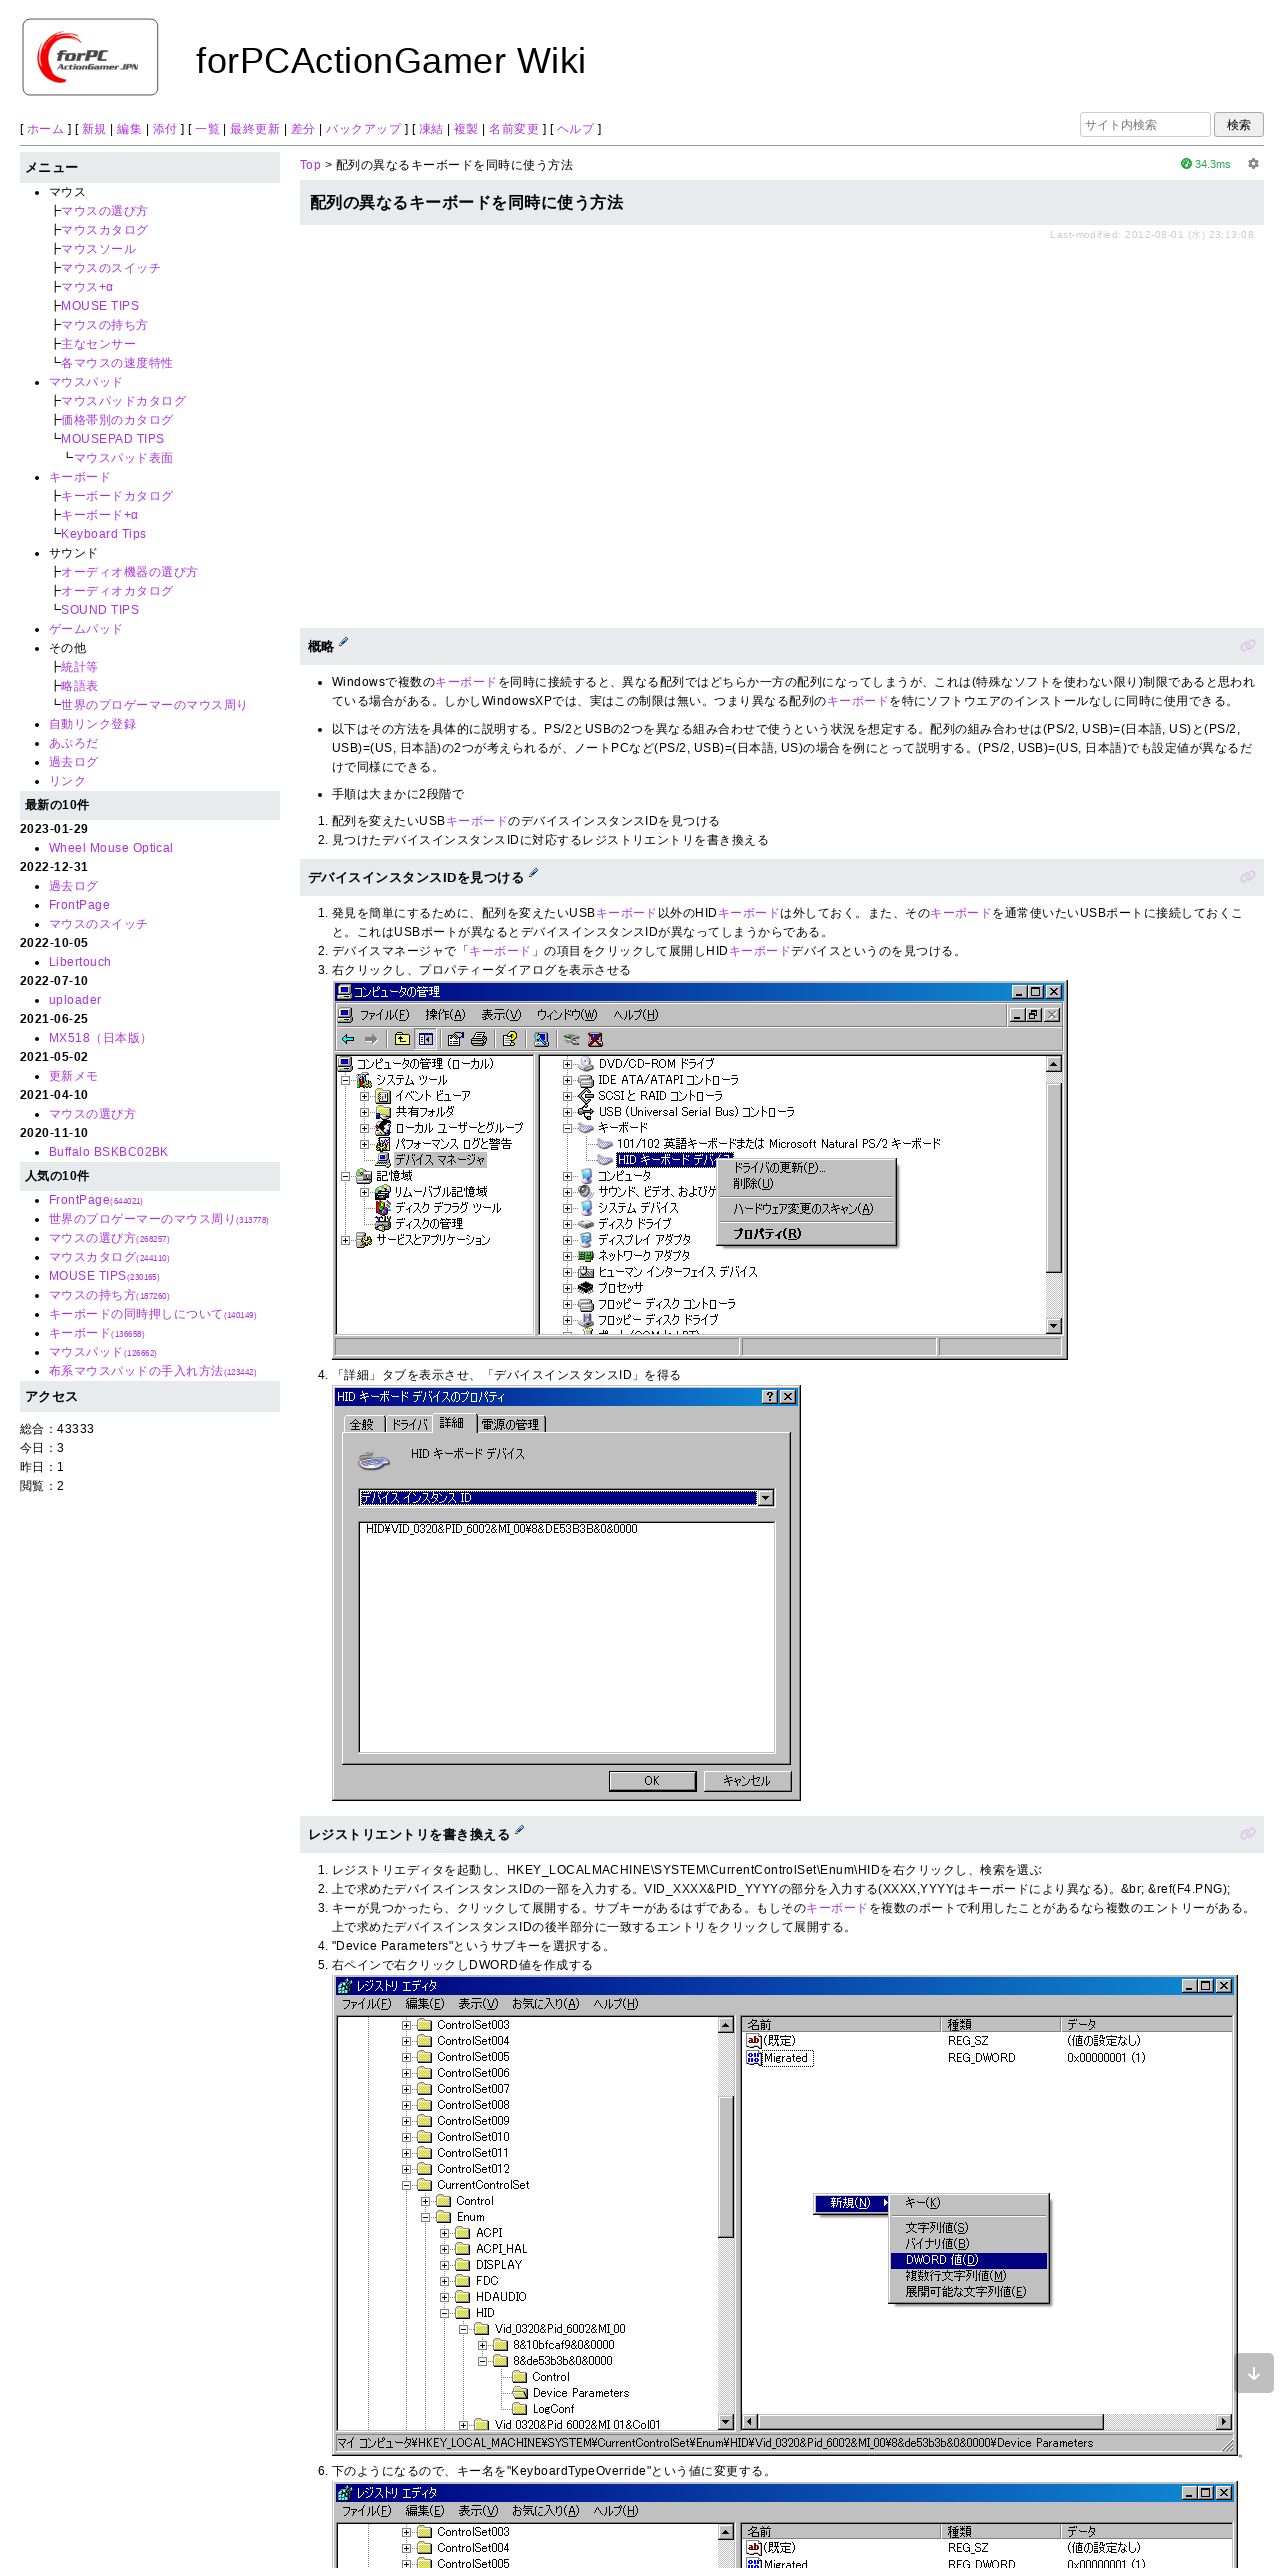This screenshot has width=1284, height=2568.
Task: Click anchor icon on デバイスインスタンスIDを見つける heading
Action: [1248, 877]
